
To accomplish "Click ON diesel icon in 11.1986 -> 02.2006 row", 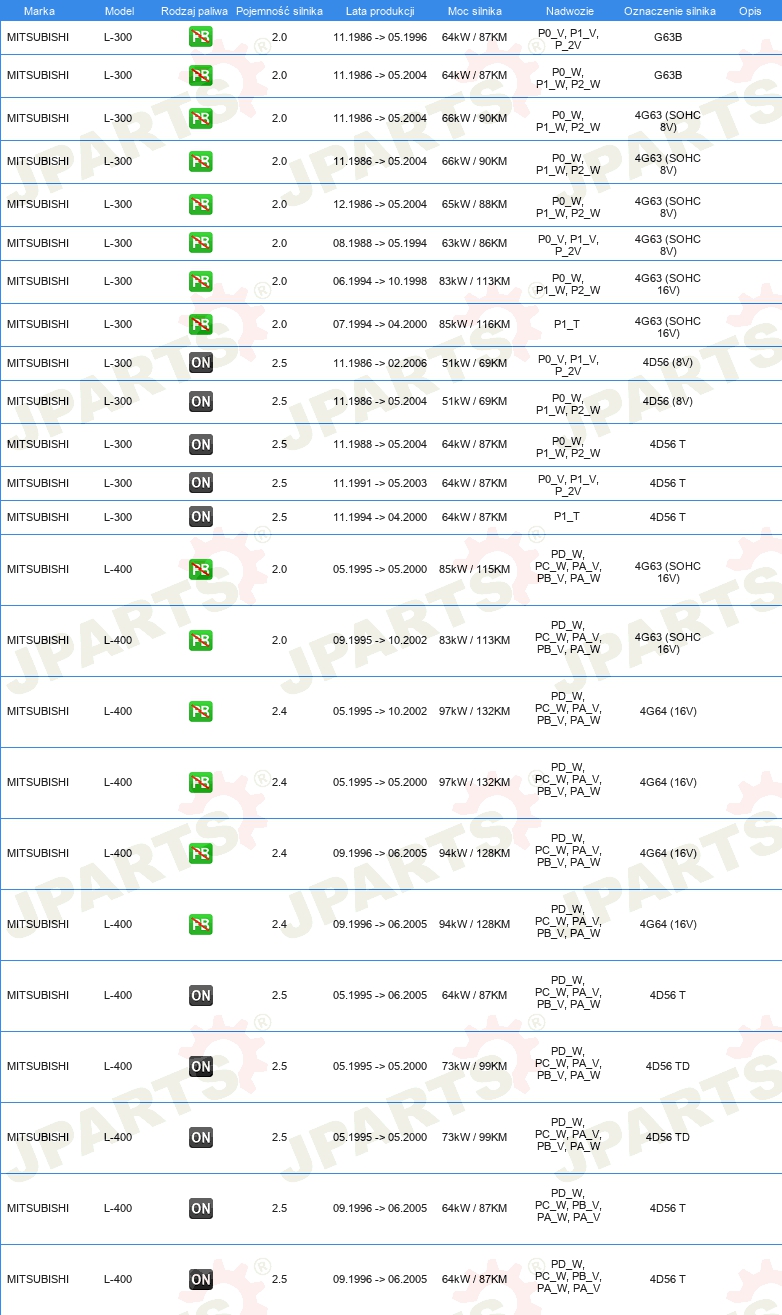I will click(x=200, y=363).
